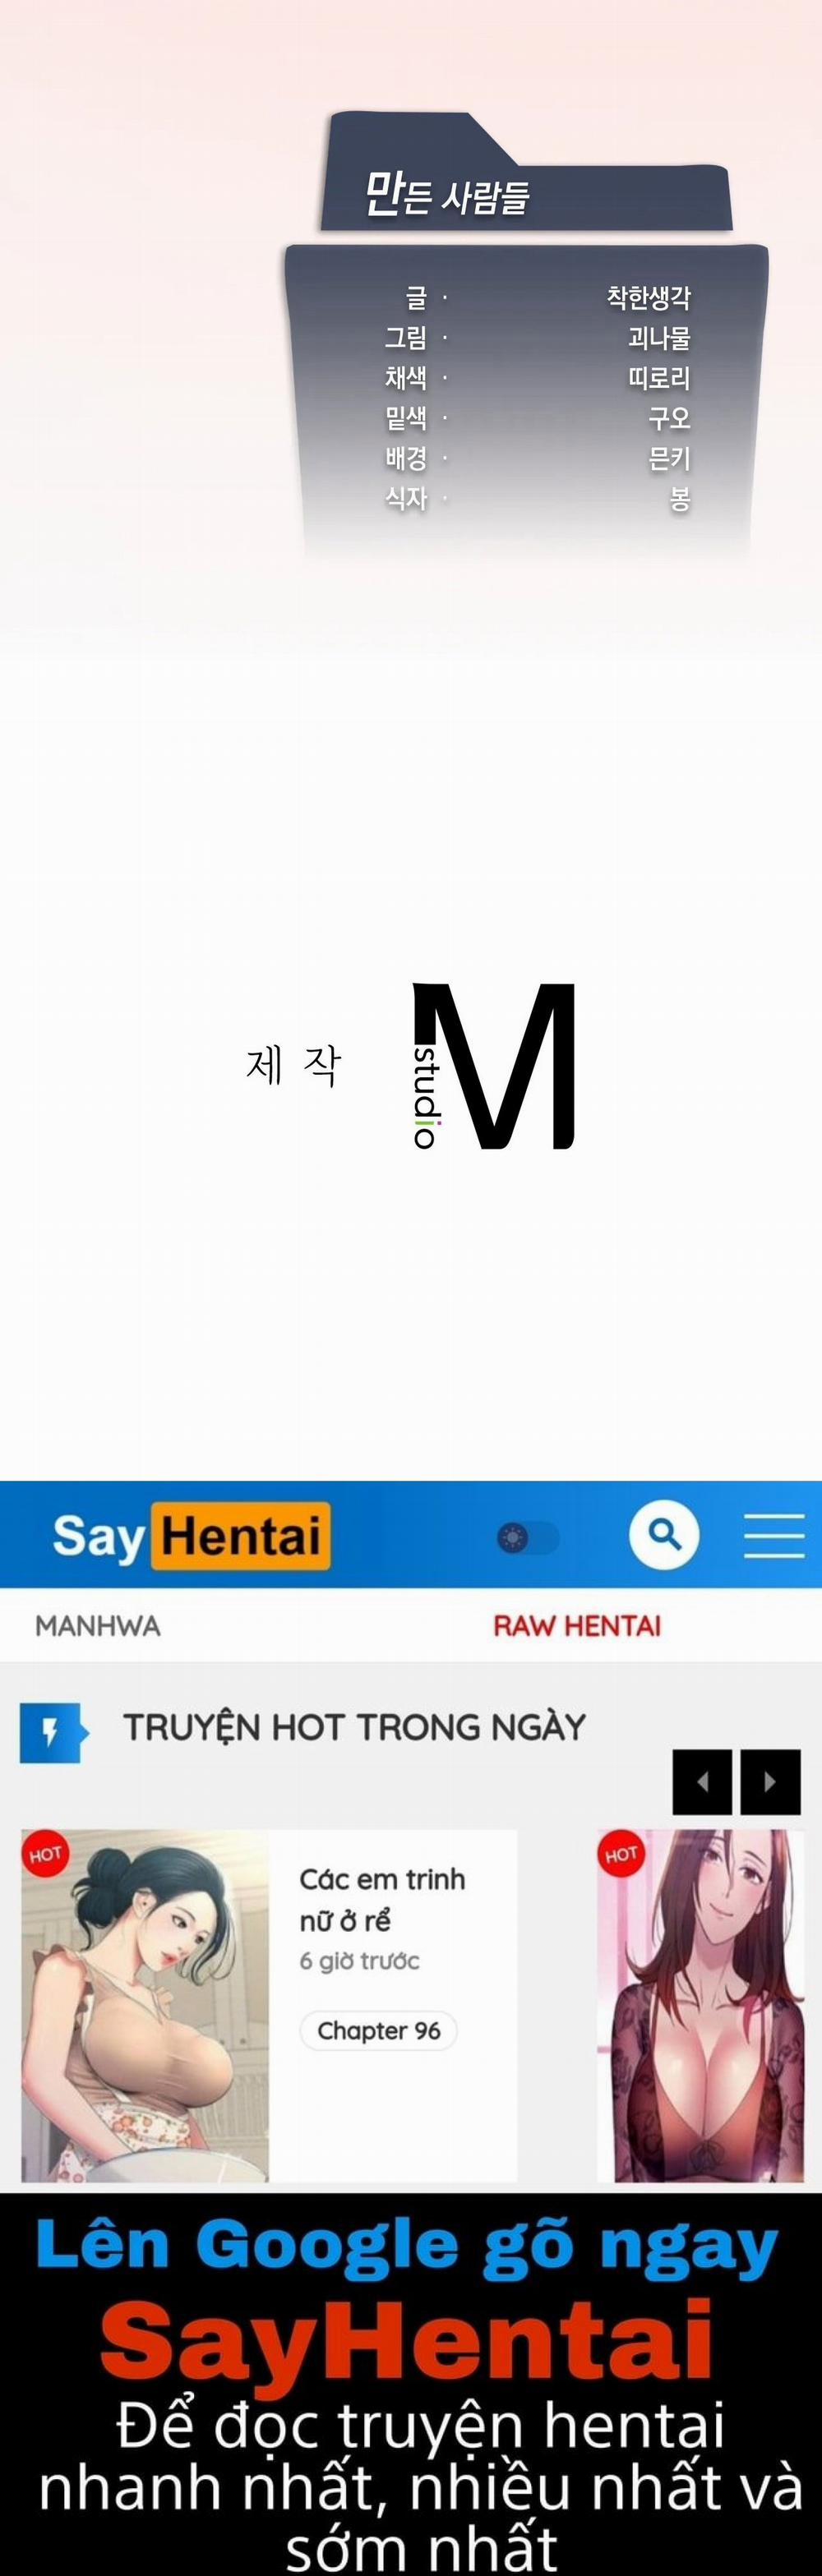
Task: Click the HOT badge on second cover
Action: click(x=620, y=1854)
